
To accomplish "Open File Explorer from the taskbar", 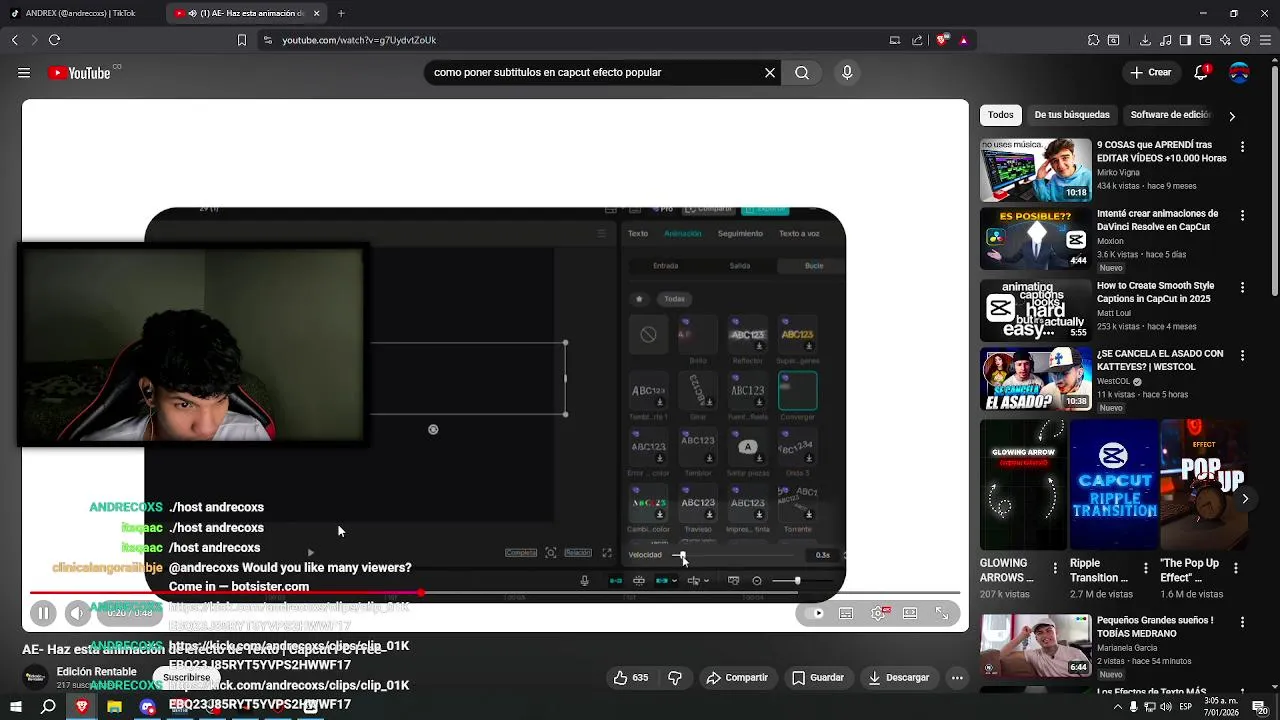I will [114, 707].
